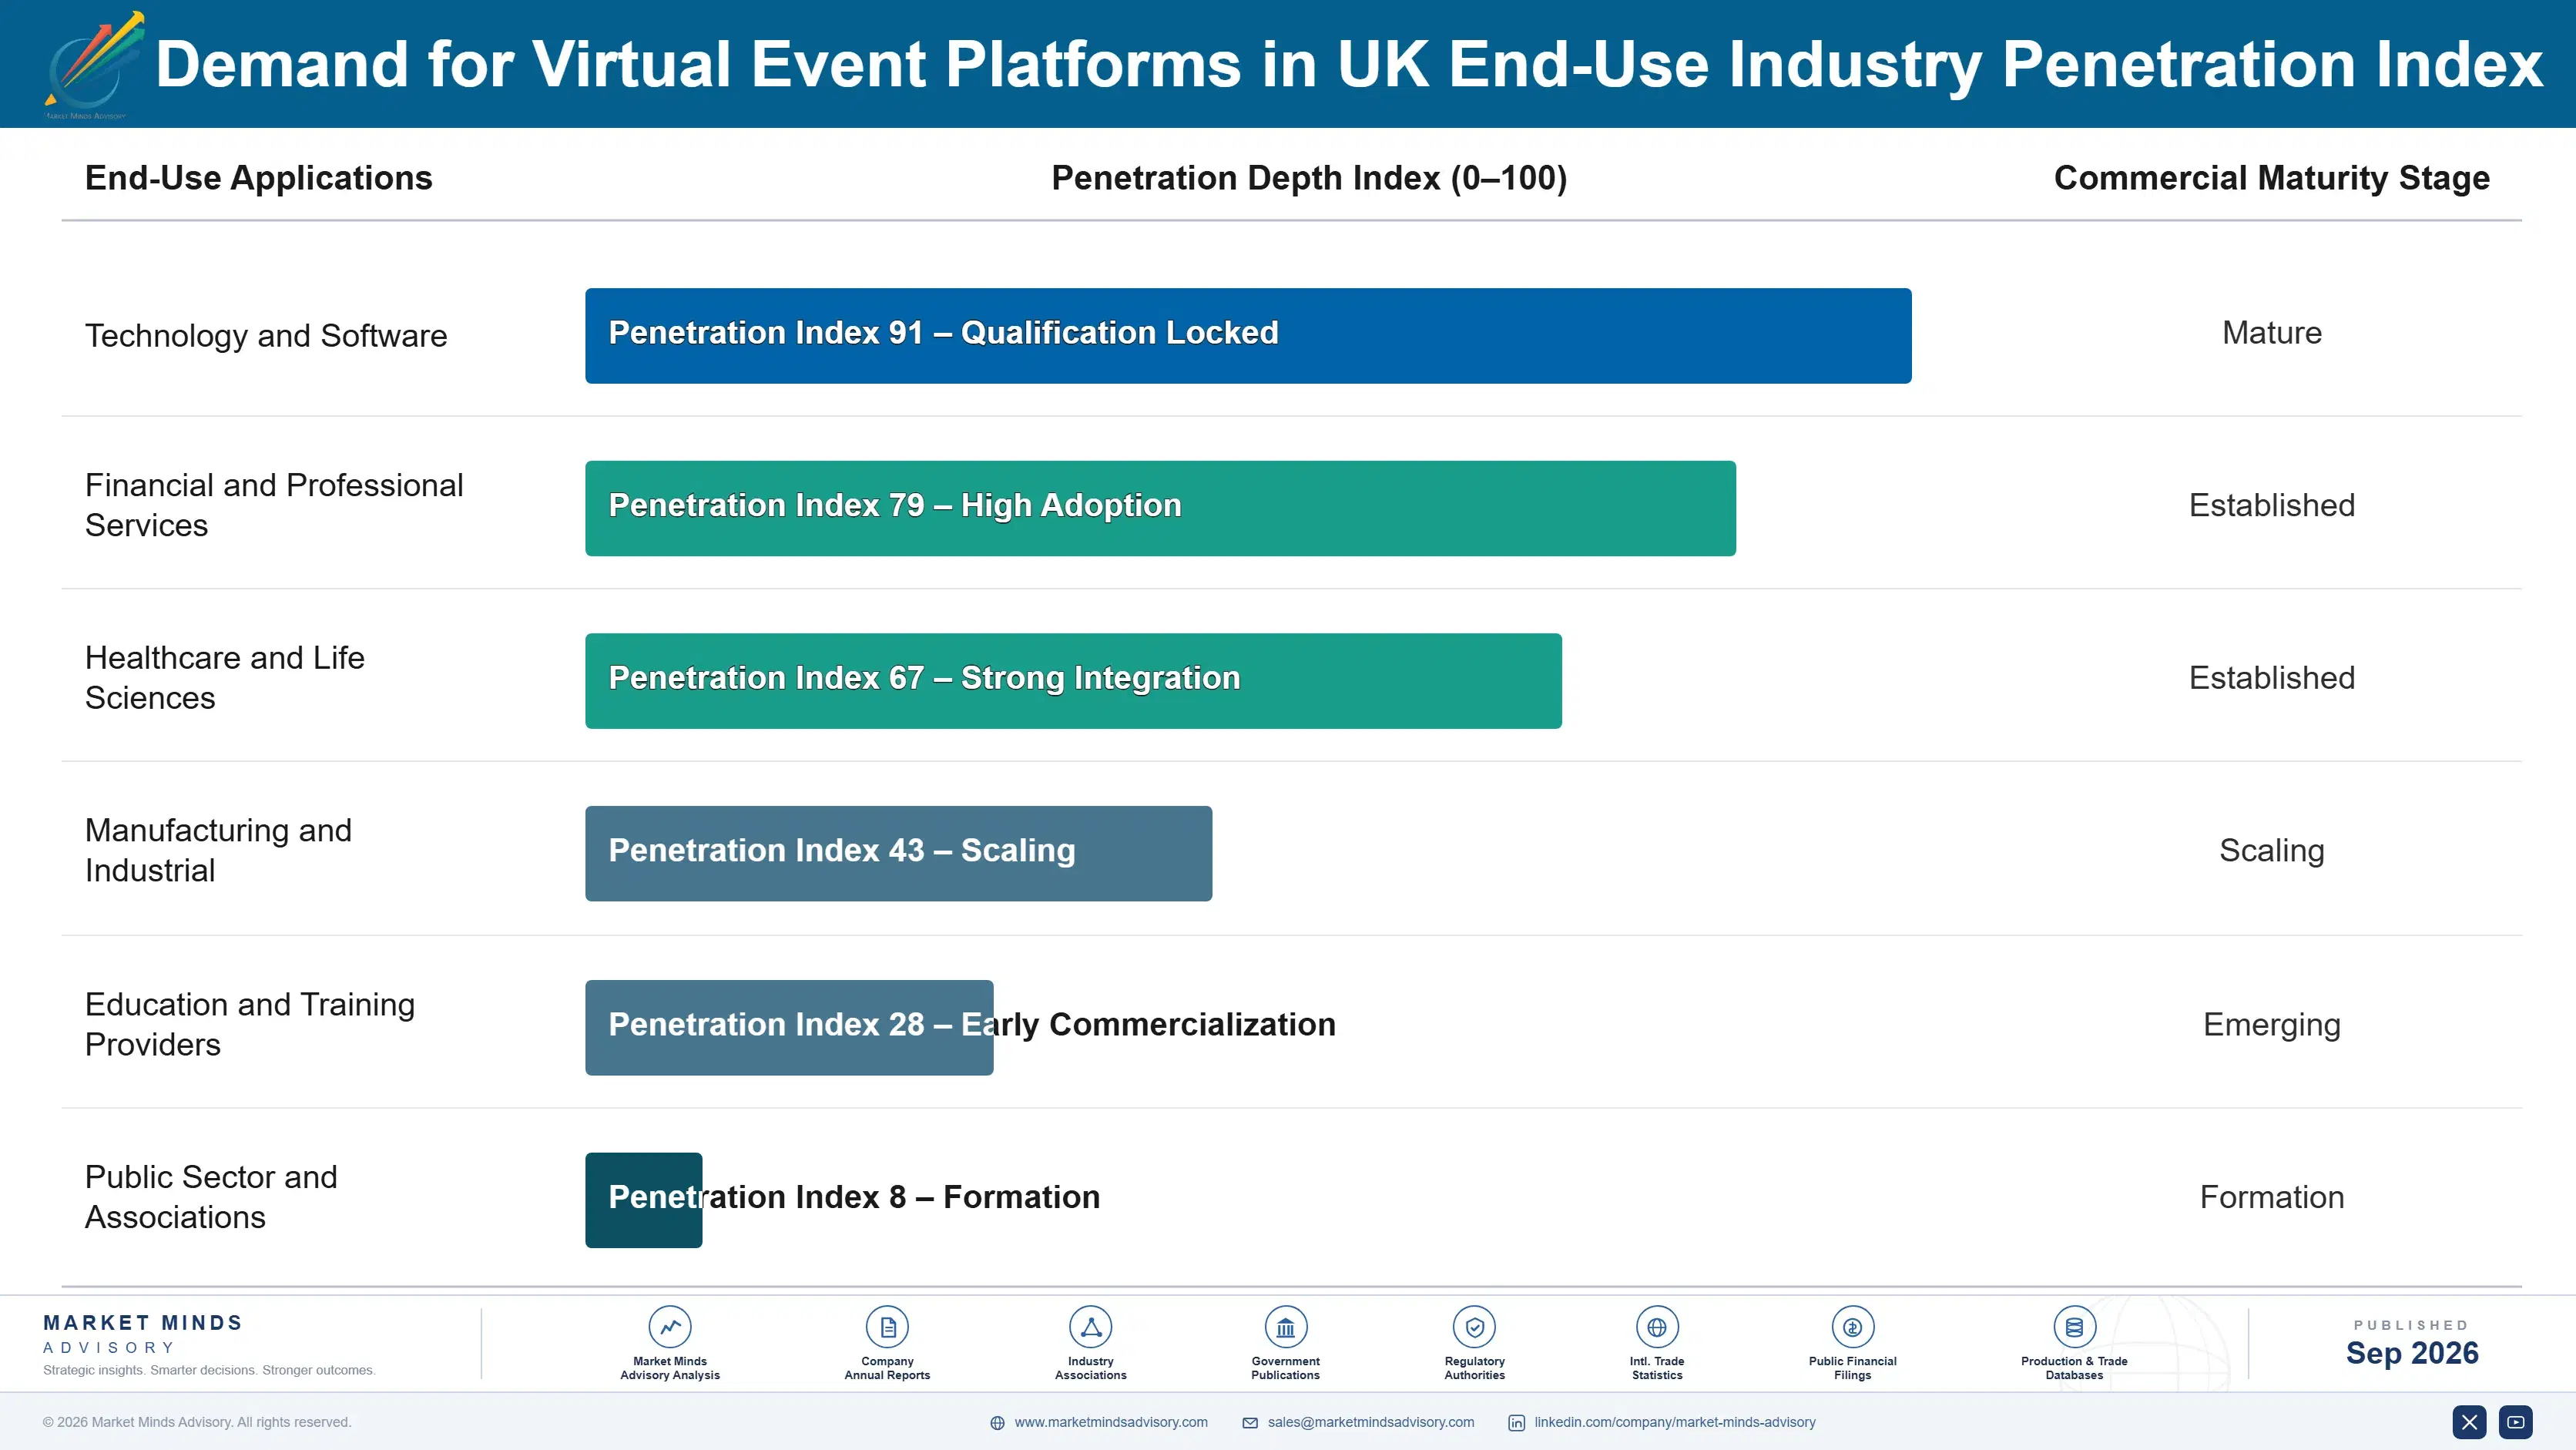Open the YouTube icon in footer
Viewport: 2576px width, 1450px height.
2515,1422
